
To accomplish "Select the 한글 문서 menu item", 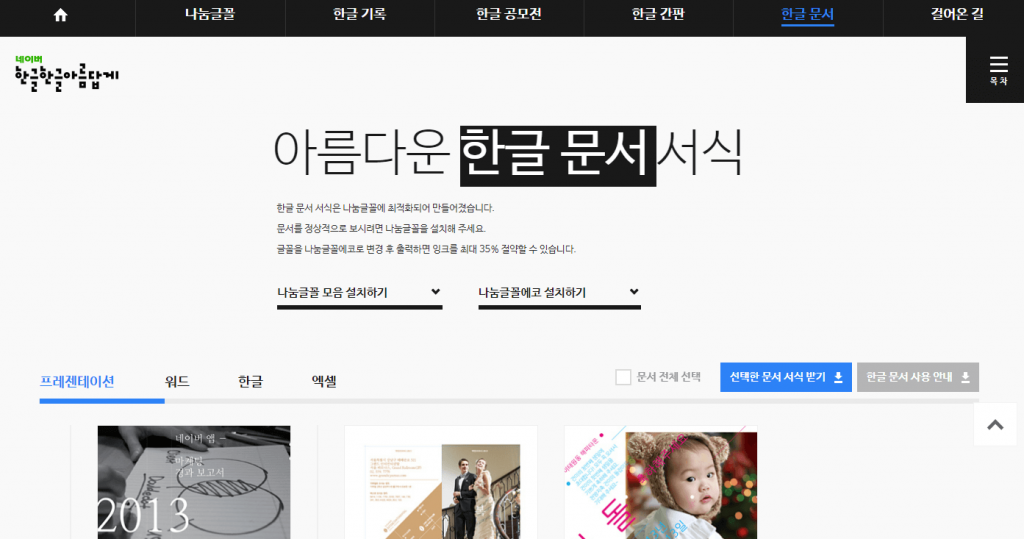I will point(808,14).
